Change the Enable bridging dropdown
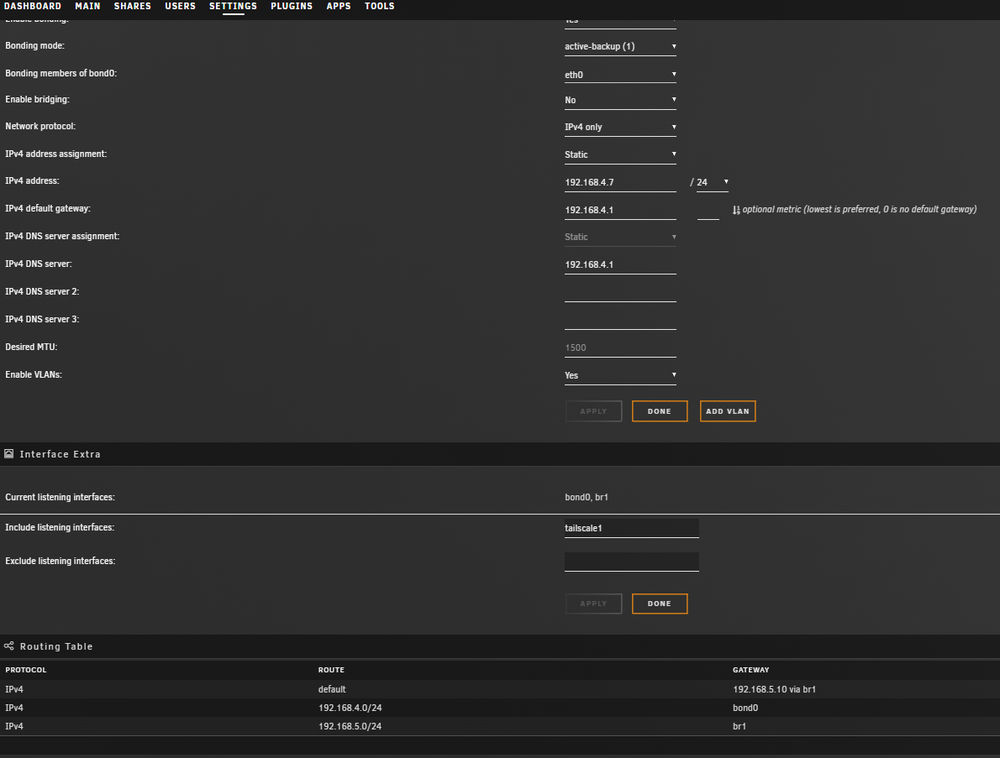This screenshot has width=1000, height=758. [x=620, y=100]
